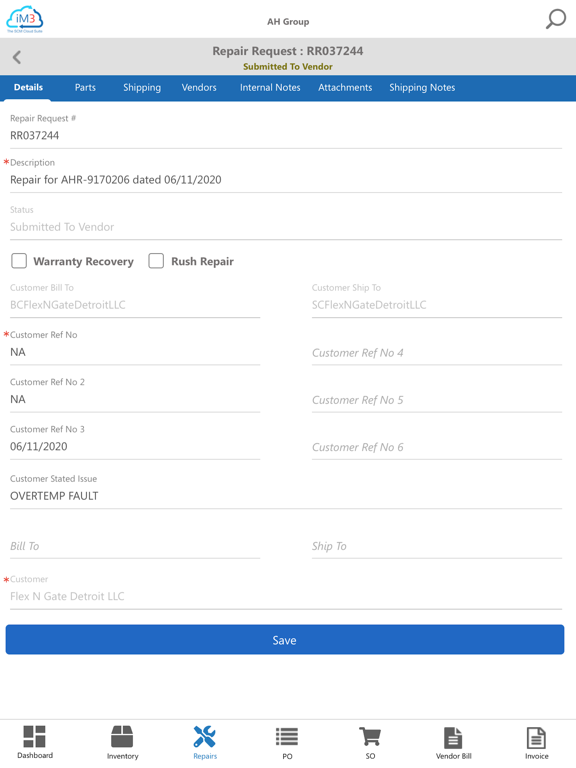This screenshot has width=576, height=768.
Task: View the Internal Notes tab
Action: click(x=270, y=88)
